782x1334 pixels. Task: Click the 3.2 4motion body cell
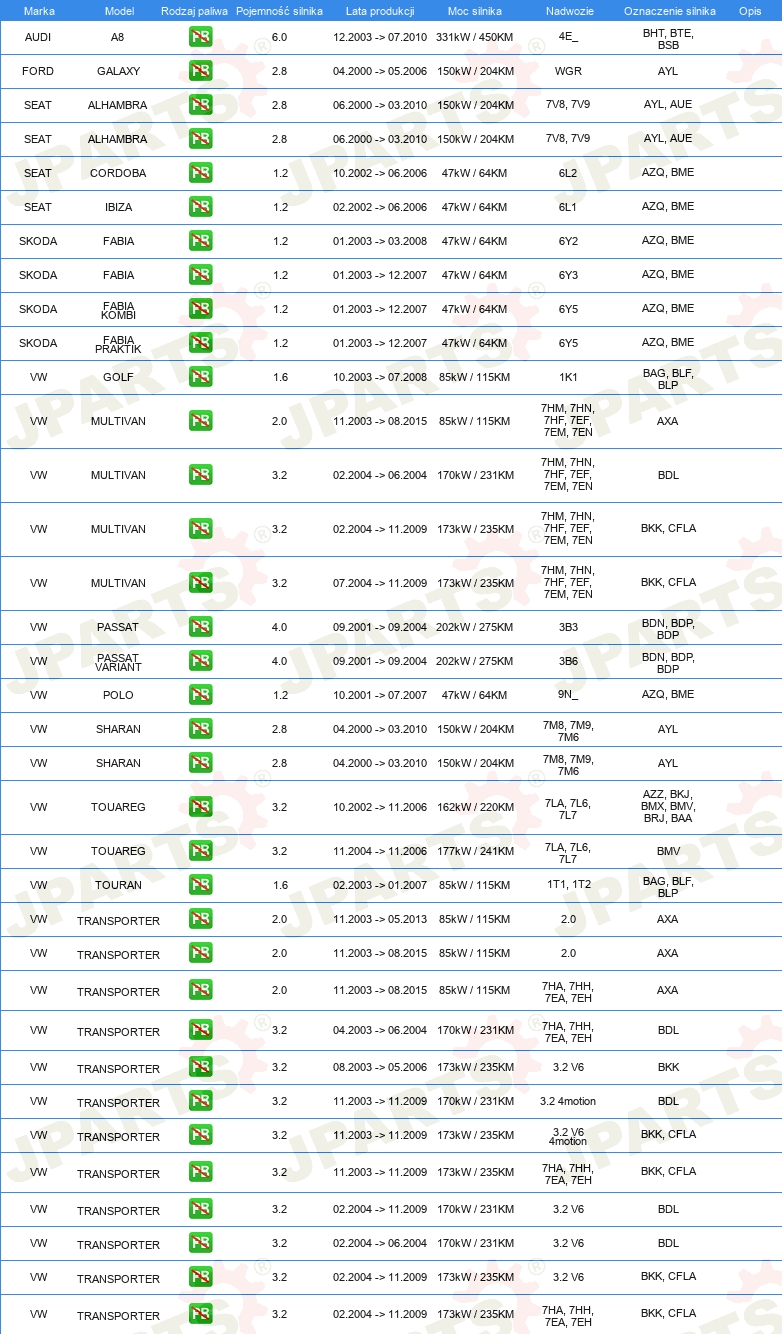click(x=568, y=1101)
